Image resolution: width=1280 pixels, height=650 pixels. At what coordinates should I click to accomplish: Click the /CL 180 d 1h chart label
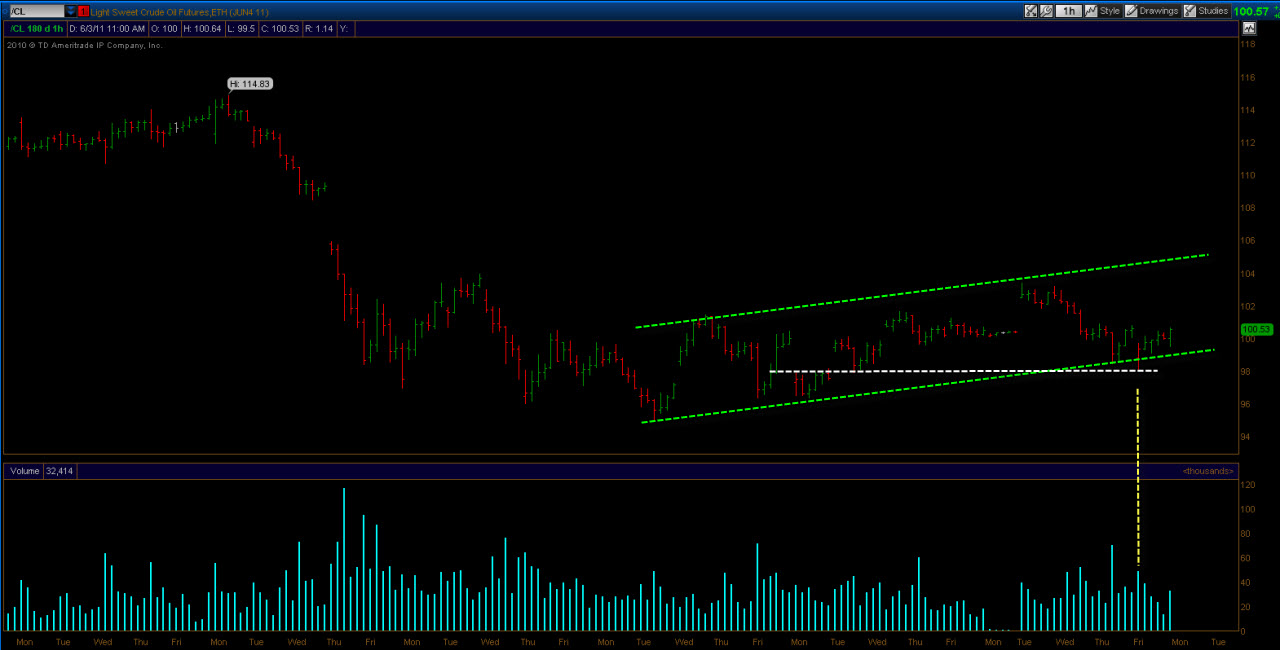36,29
